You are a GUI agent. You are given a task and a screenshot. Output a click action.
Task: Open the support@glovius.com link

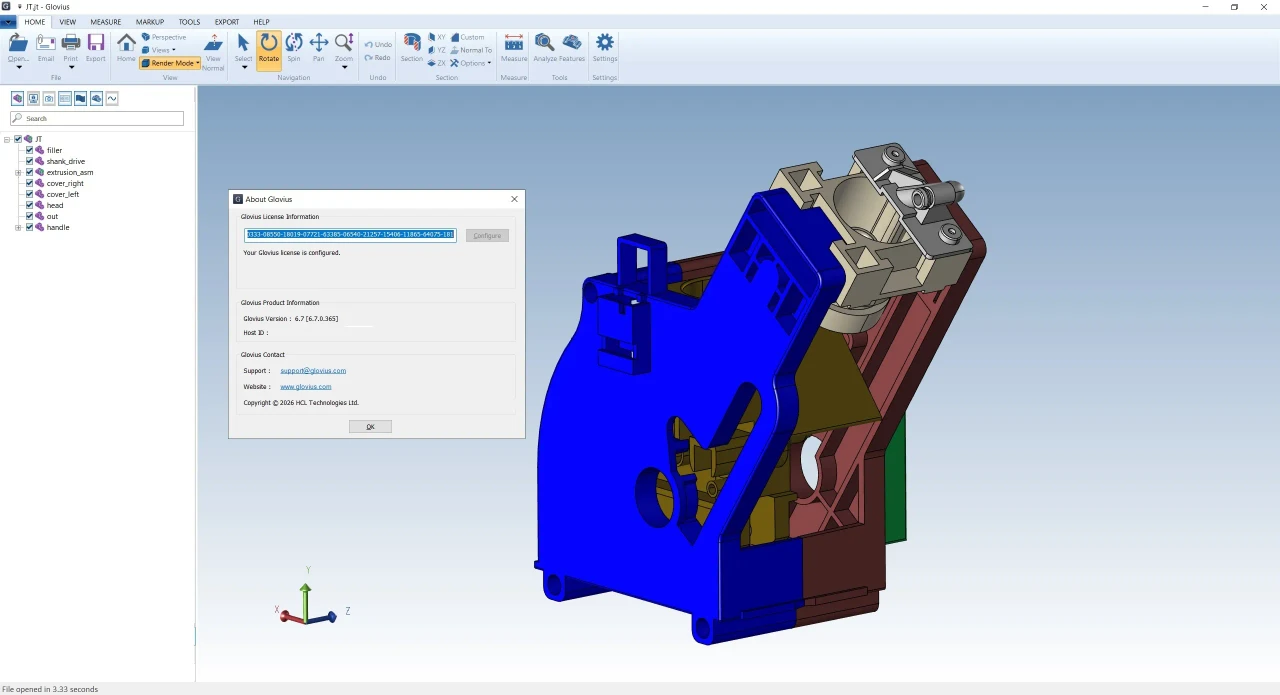click(313, 371)
